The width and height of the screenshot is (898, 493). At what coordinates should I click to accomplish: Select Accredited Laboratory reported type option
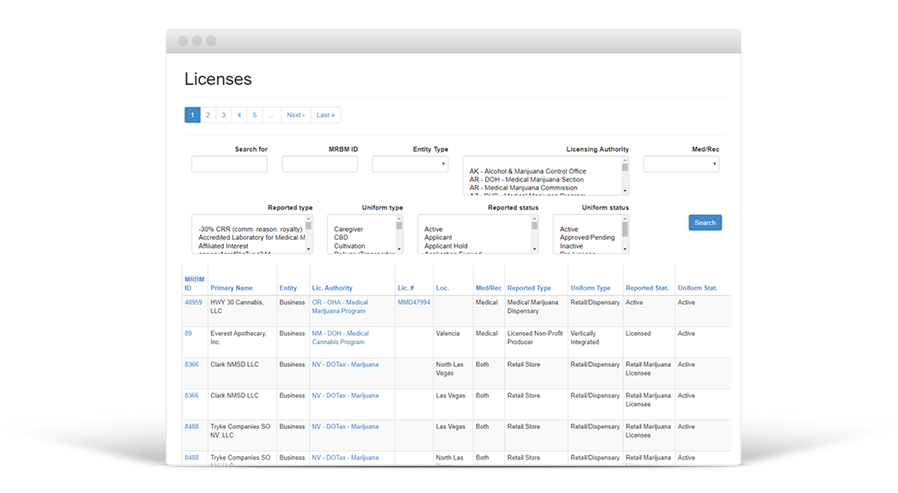coord(251,237)
